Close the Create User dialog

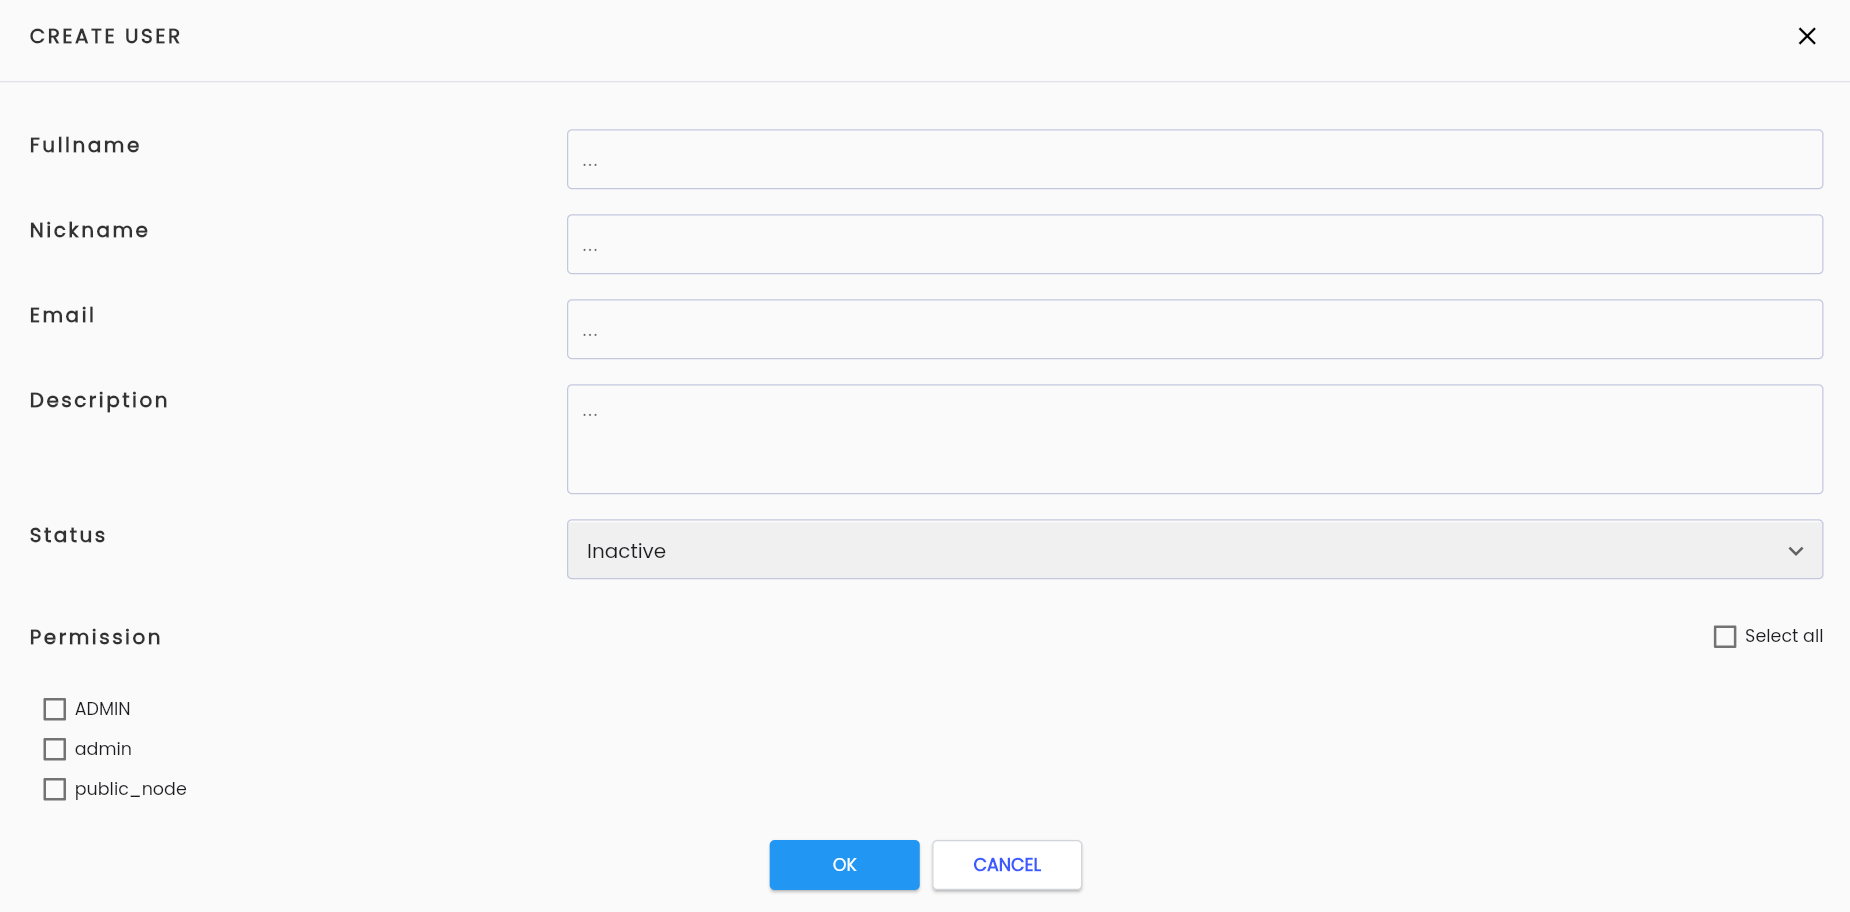pos(1807,36)
